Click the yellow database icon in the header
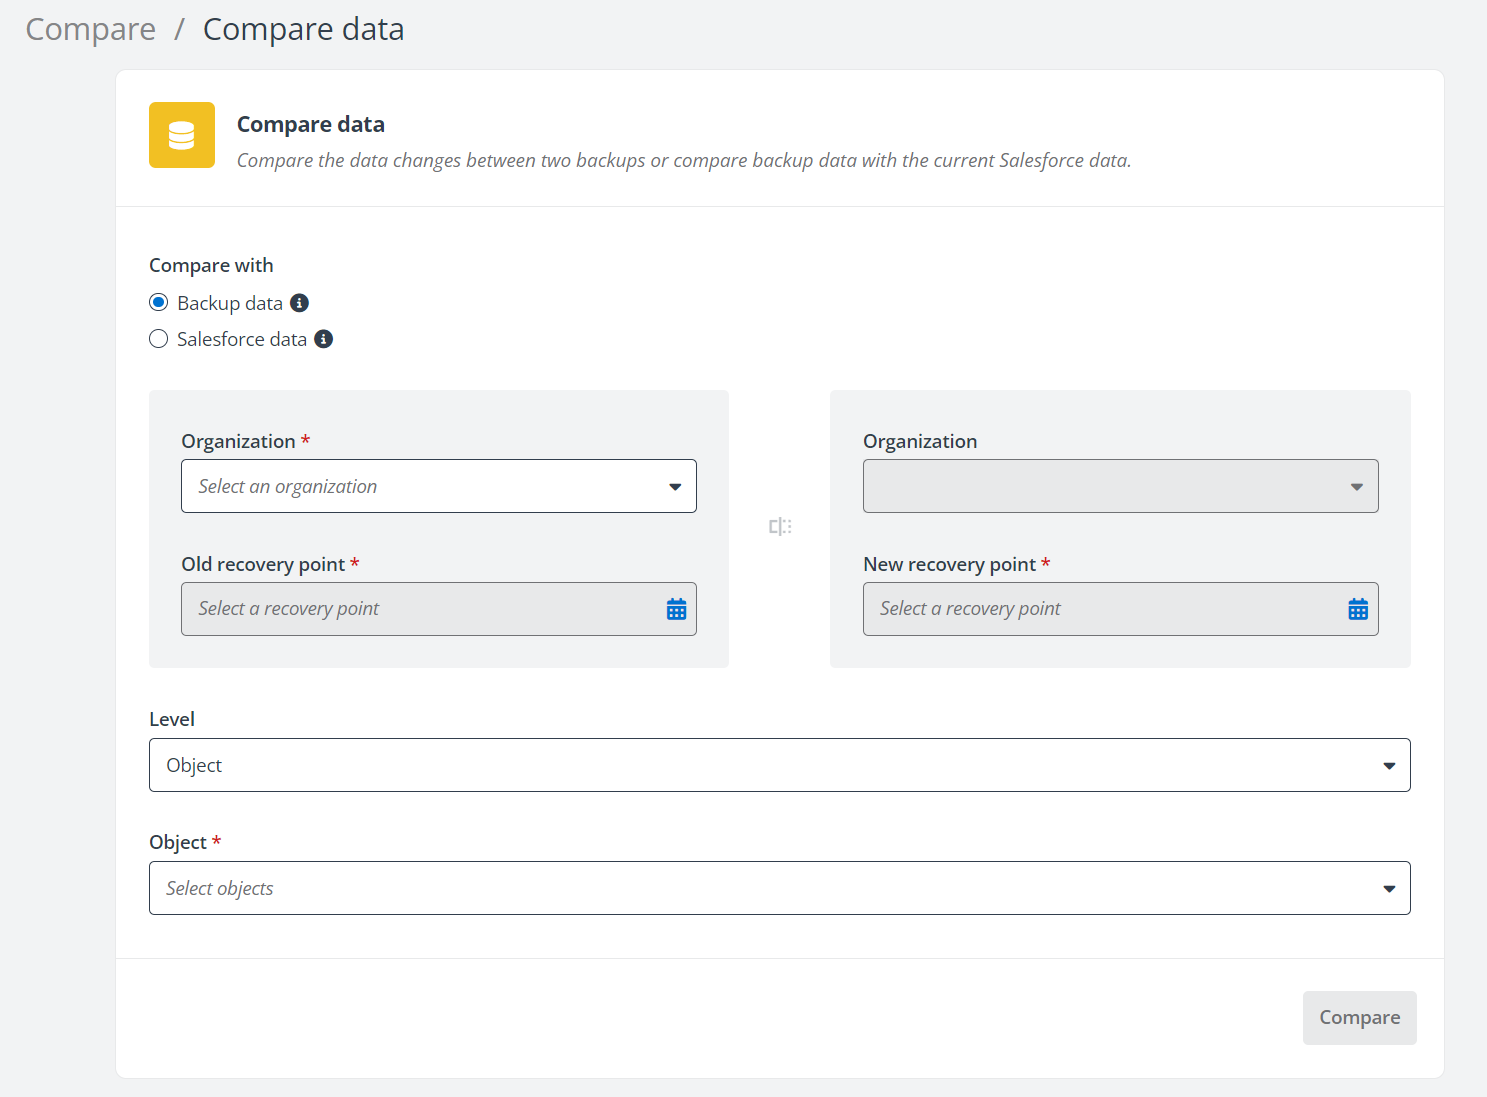Viewport: 1487px width, 1097px height. click(x=181, y=134)
